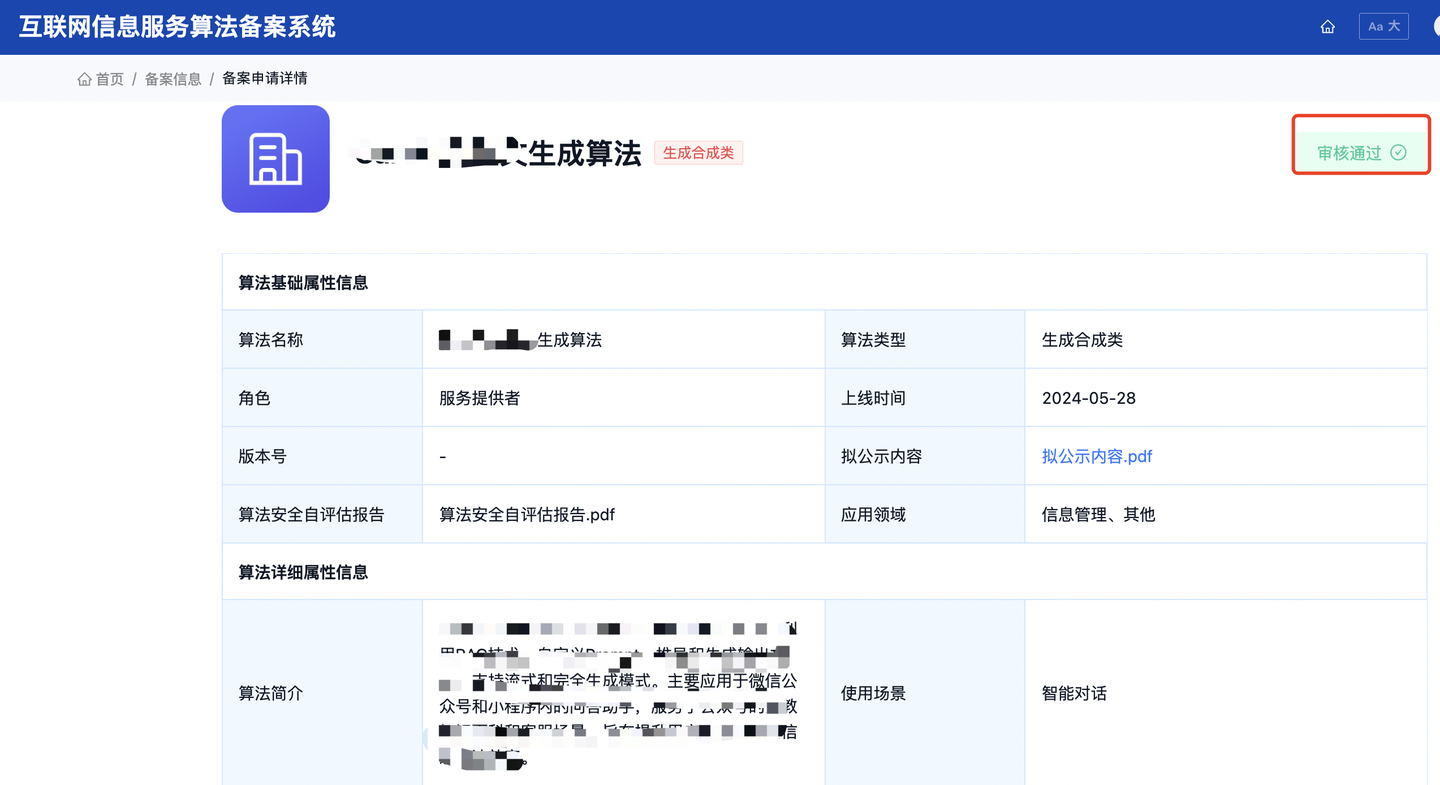The height and width of the screenshot is (785, 1440).
Task: Navigate to 首页 via the breadcrumb
Action: point(110,78)
